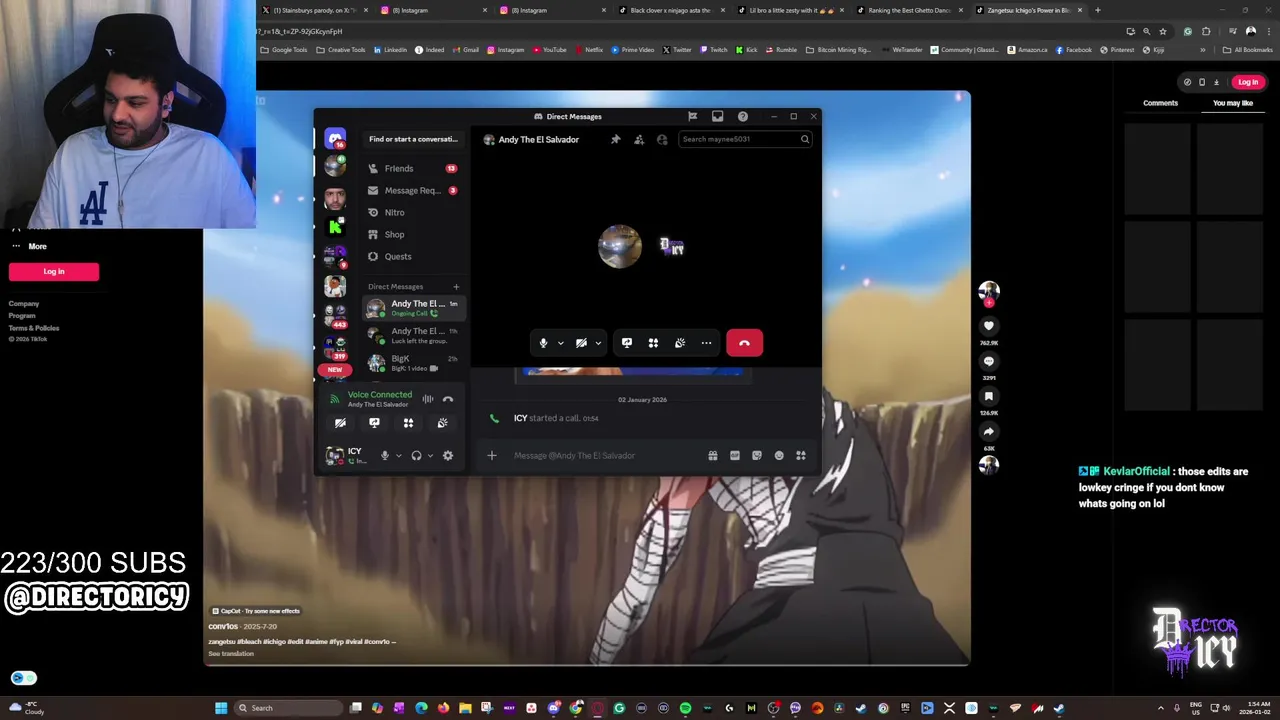Image resolution: width=1280 pixels, height=720 pixels.
Task: Switch to TikTok You may like tab
Action: [x=1233, y=103]
